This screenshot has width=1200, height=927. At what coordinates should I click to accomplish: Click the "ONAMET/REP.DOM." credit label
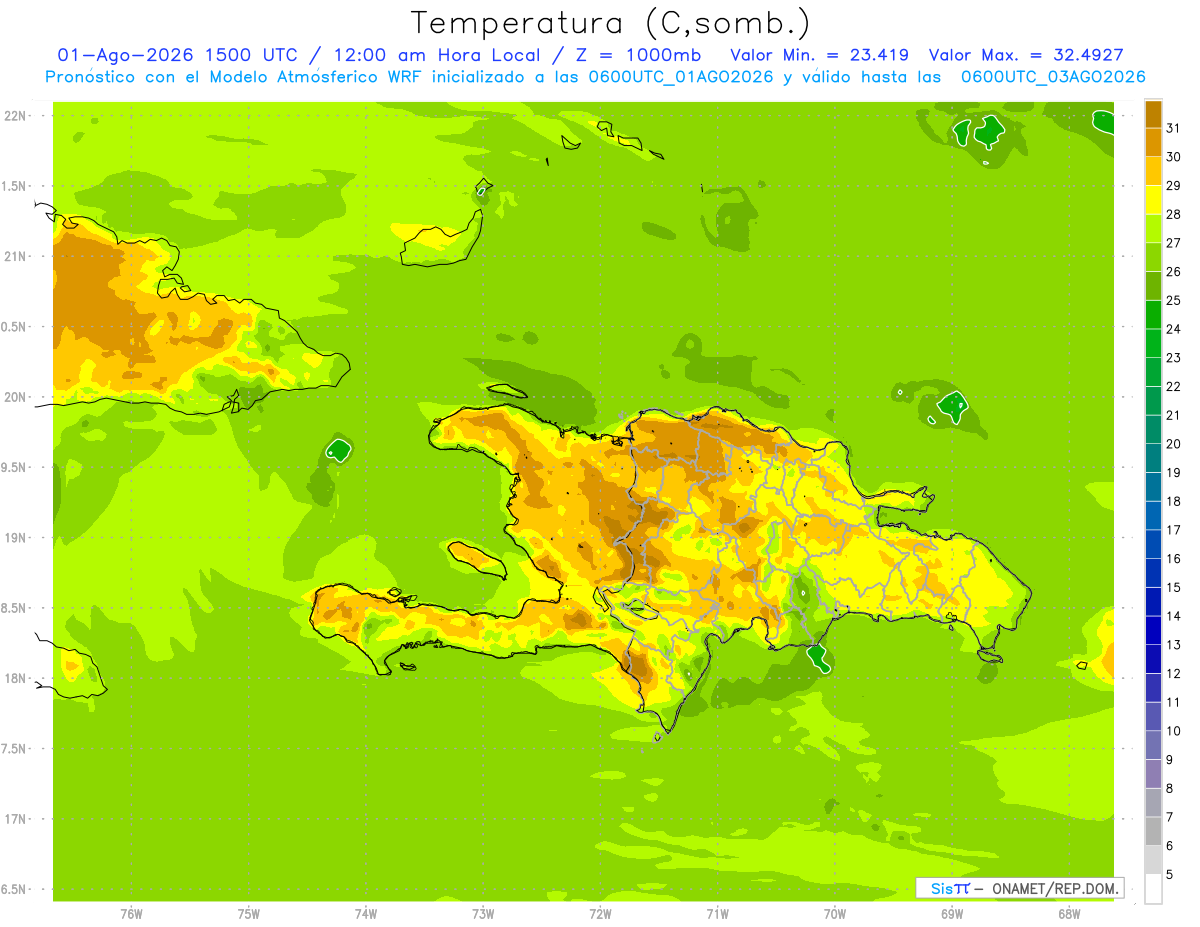click(x=1058, y=888)
